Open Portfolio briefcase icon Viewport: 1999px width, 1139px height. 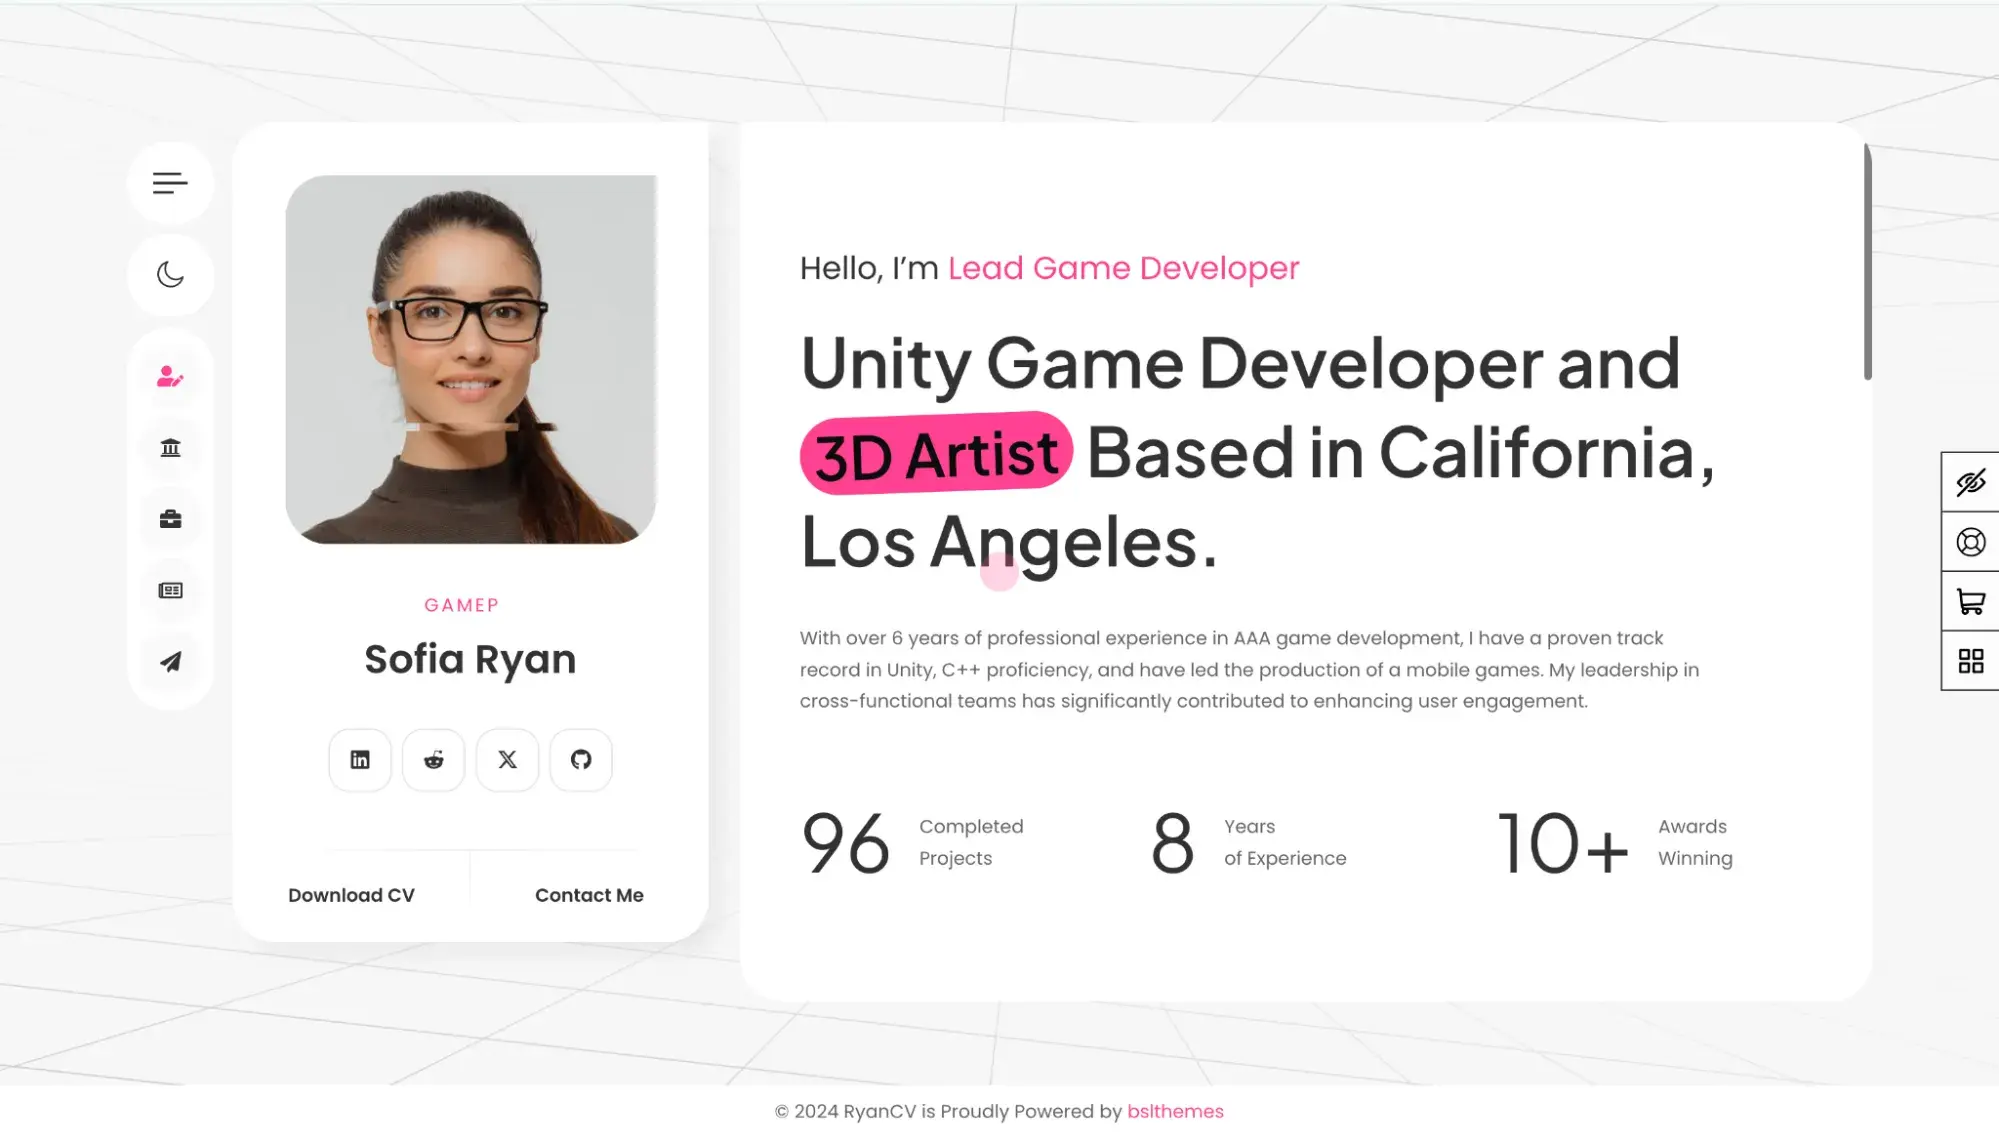(x=170, y=519)
